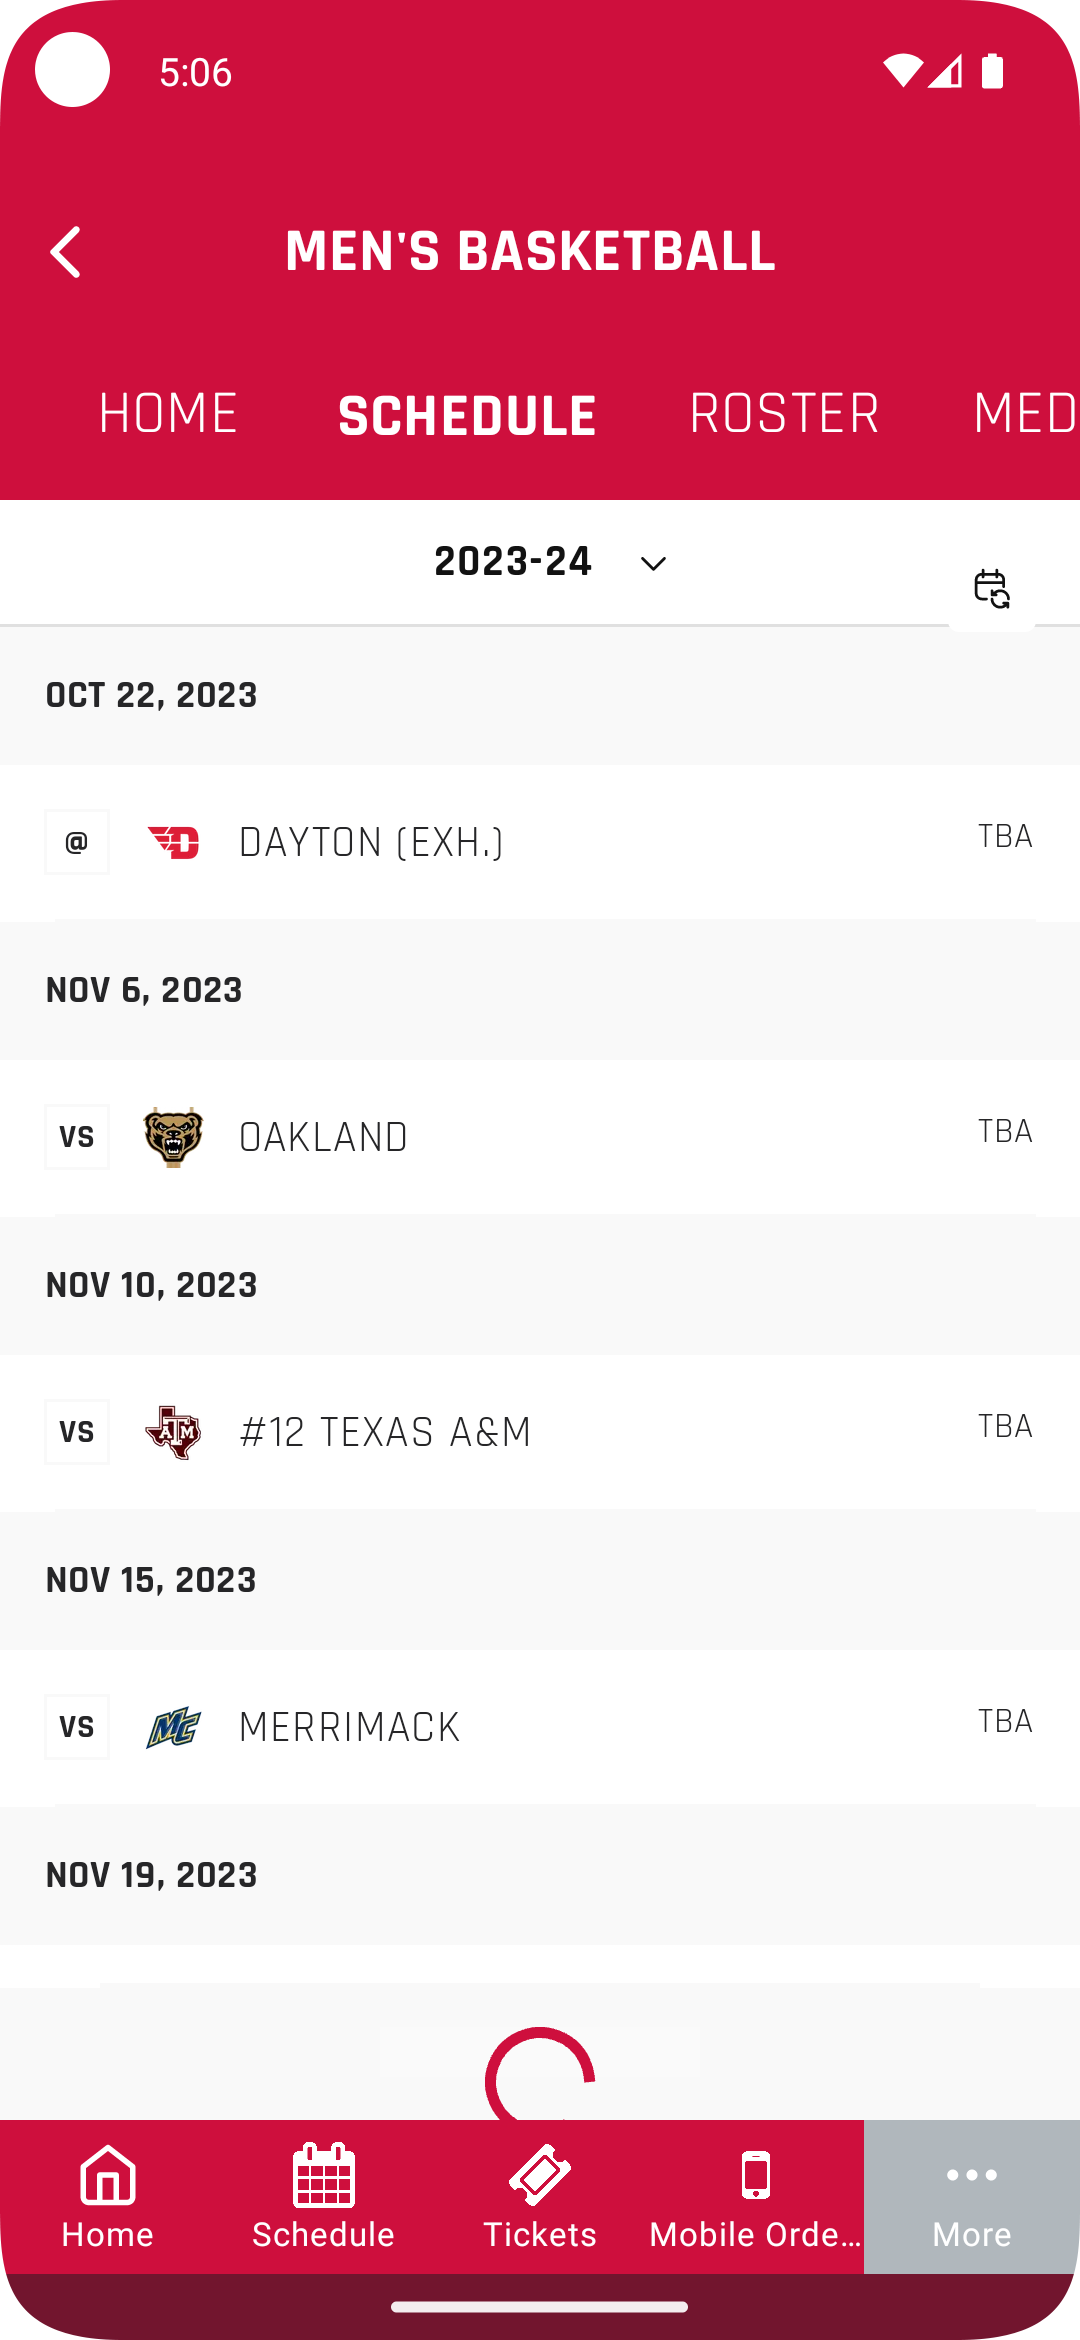Image resolution: width=1080 pixels, height=2340 pixels.
Task: Open the partially visible MEDIA tab
Action: pos(1024,414)
